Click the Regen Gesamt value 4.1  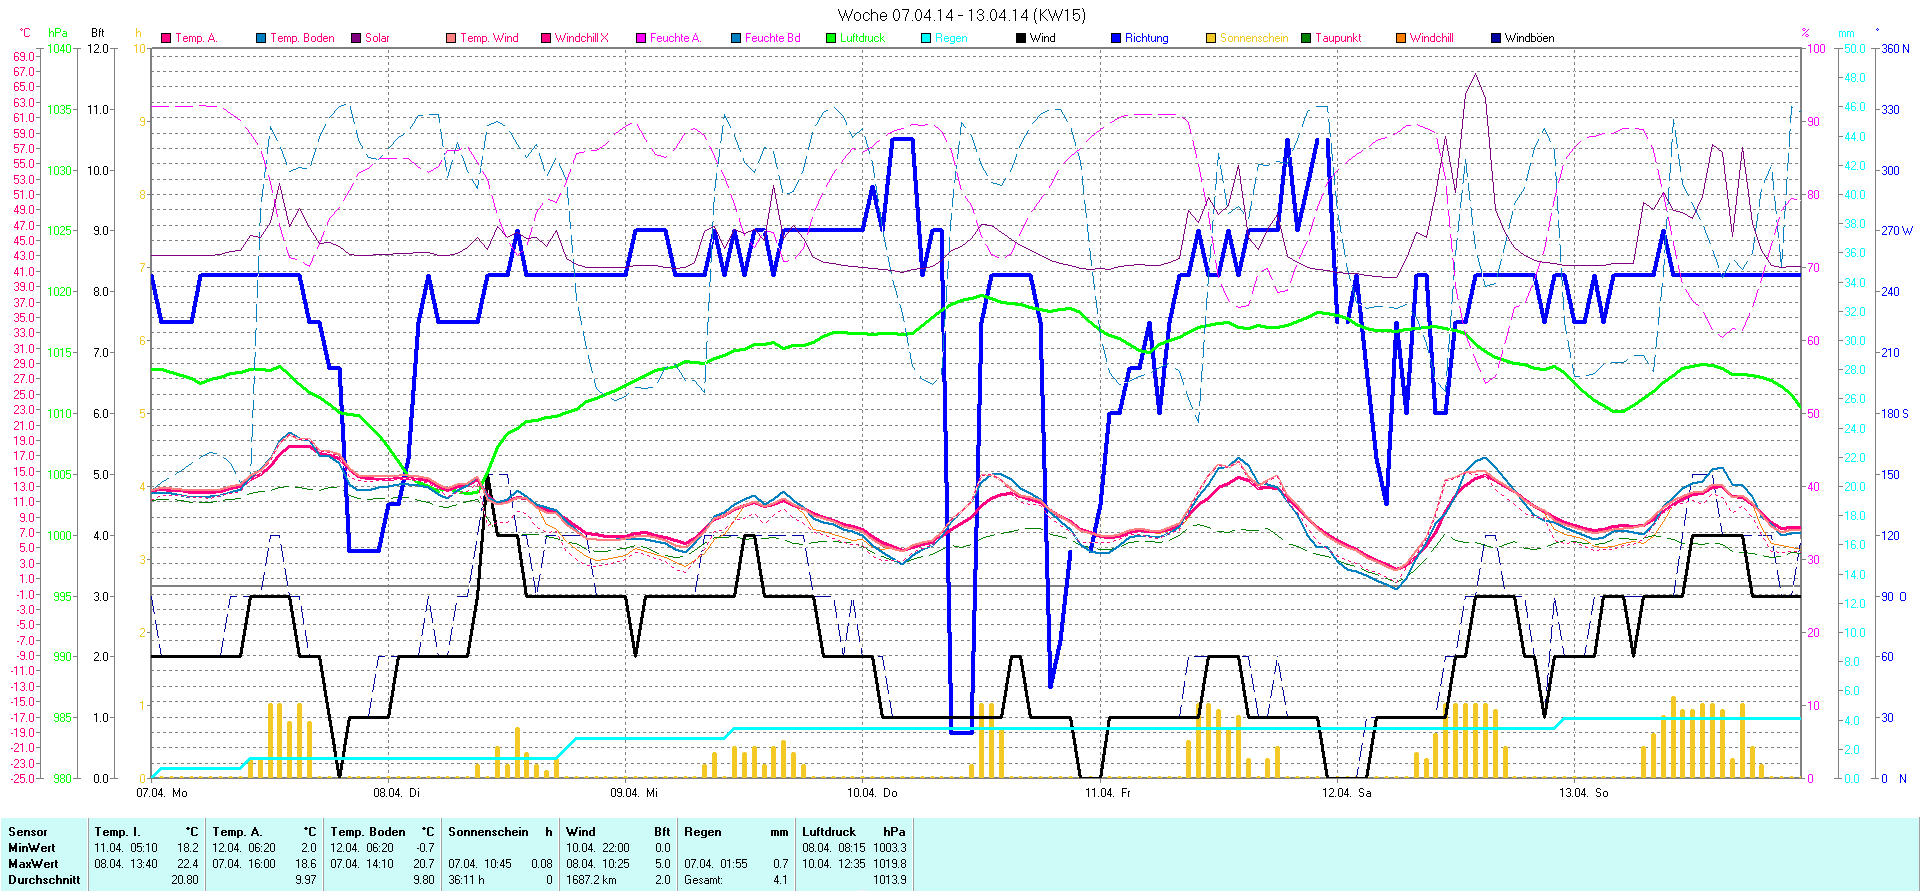point(780,880)
